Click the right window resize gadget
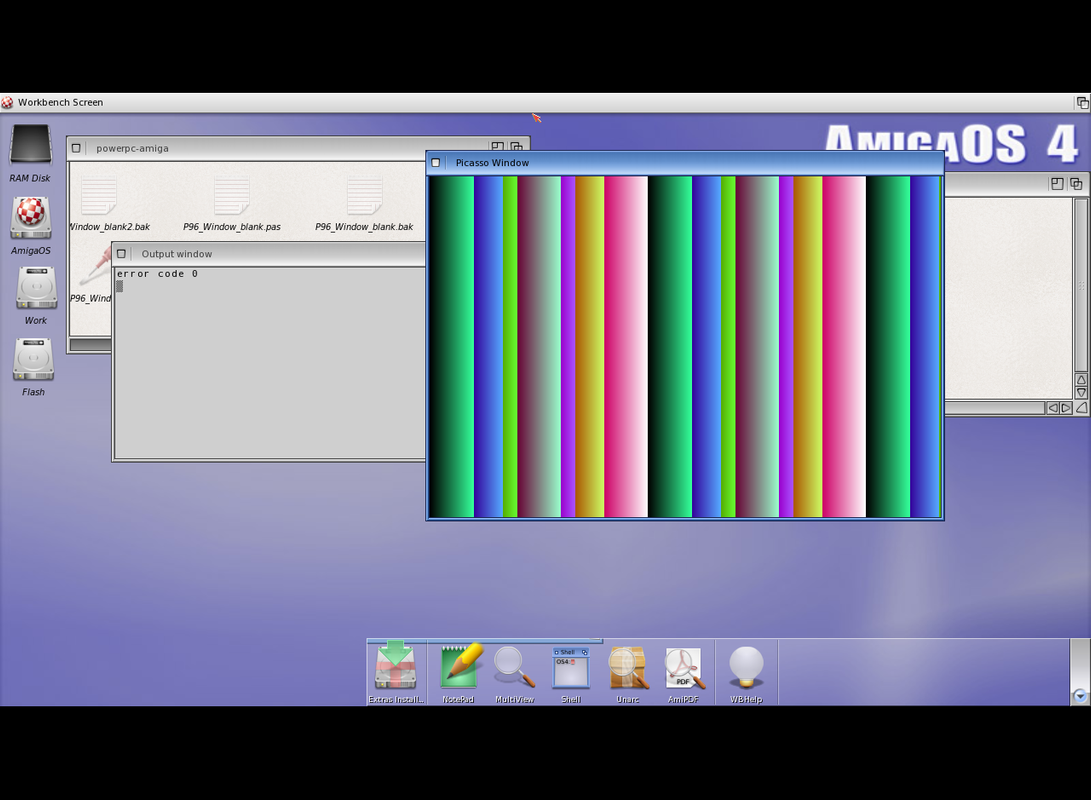This screenshot has width=1091, height=800. point(1081,408)
